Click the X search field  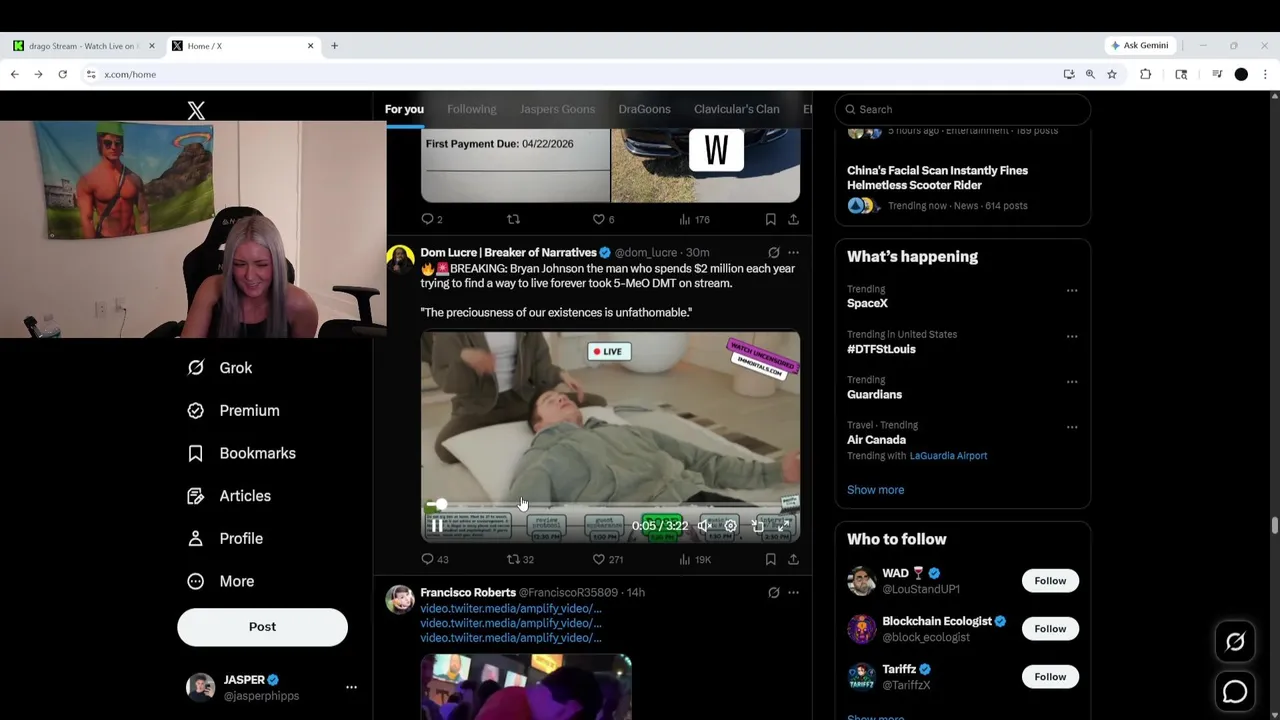click(x=963, y=109)
